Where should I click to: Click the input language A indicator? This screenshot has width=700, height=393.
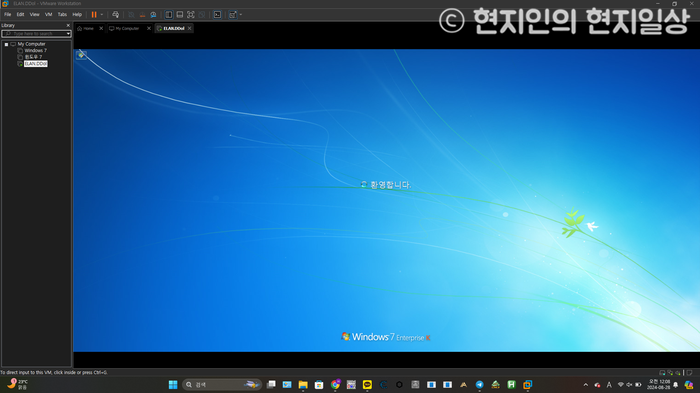coord(609,385)
